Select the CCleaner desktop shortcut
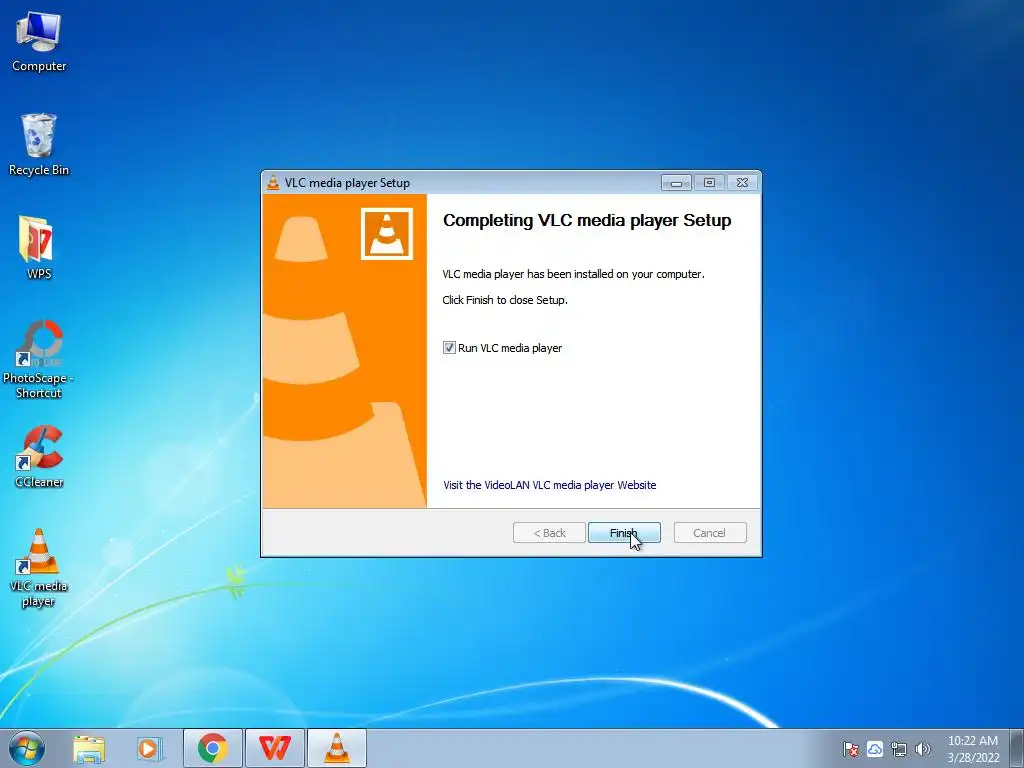Screen dimensions: 1024x768 tap(39, 456)
